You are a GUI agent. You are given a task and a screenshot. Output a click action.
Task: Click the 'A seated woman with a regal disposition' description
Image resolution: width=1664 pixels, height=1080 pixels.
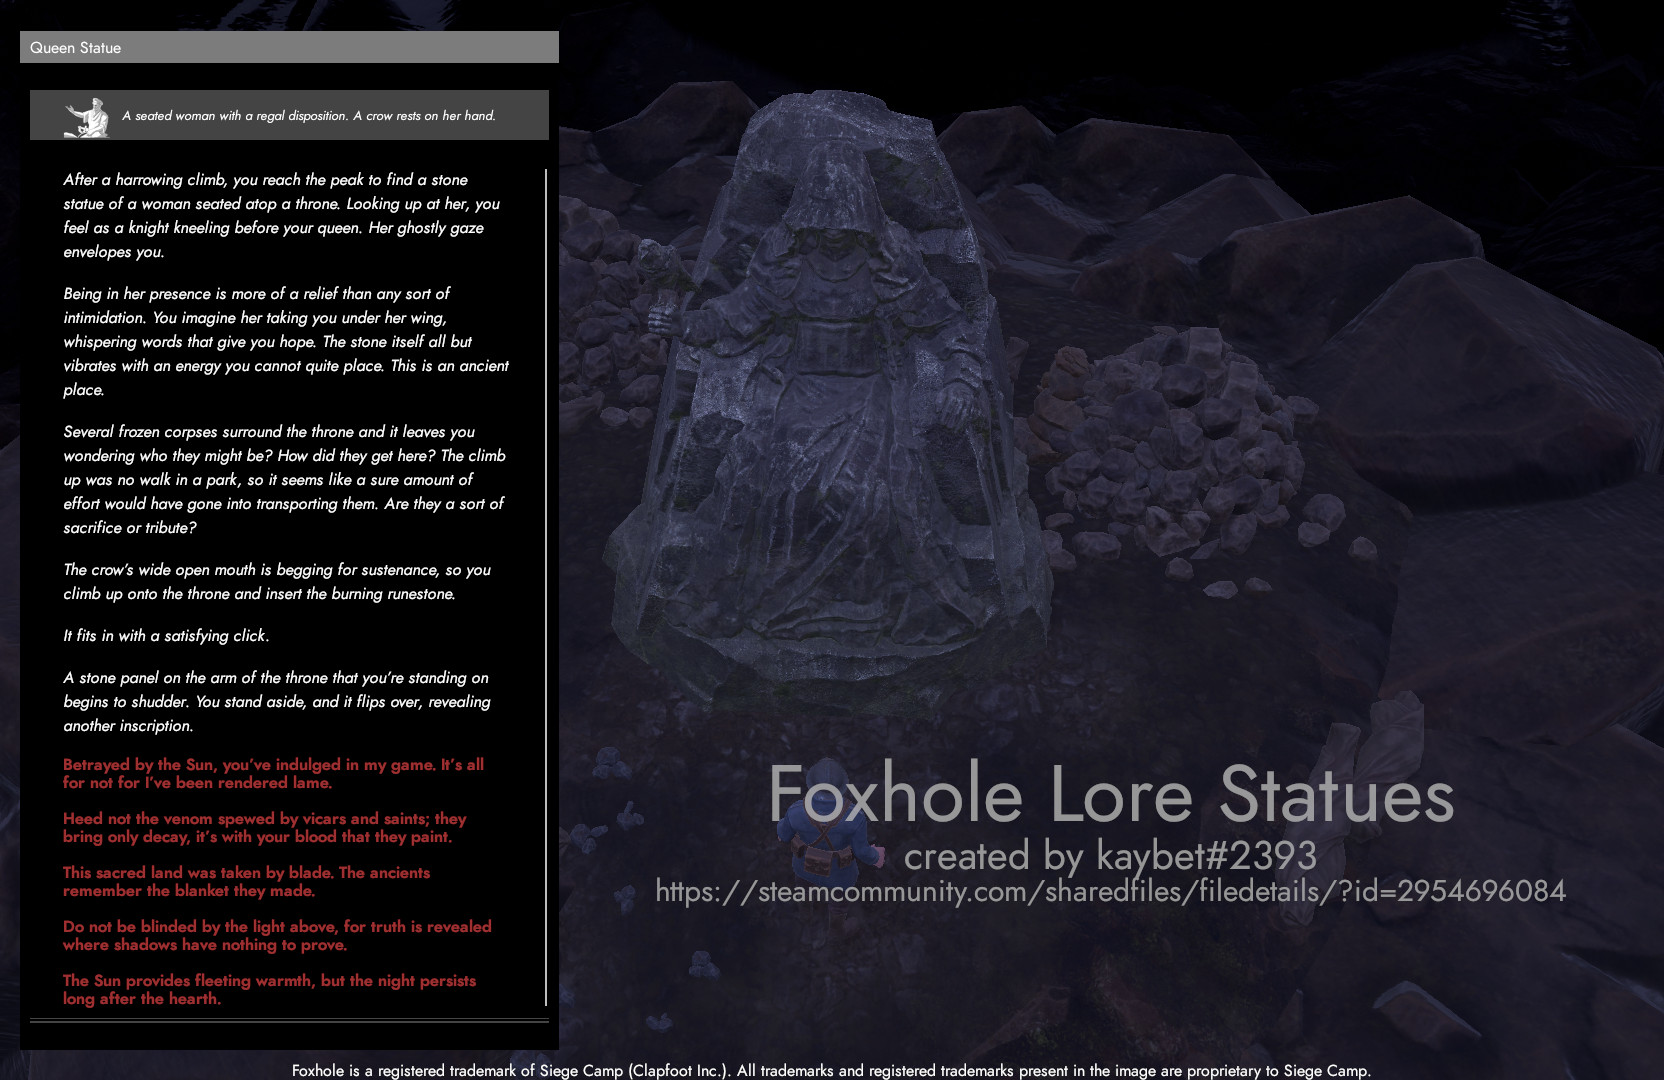coord(309,116)
